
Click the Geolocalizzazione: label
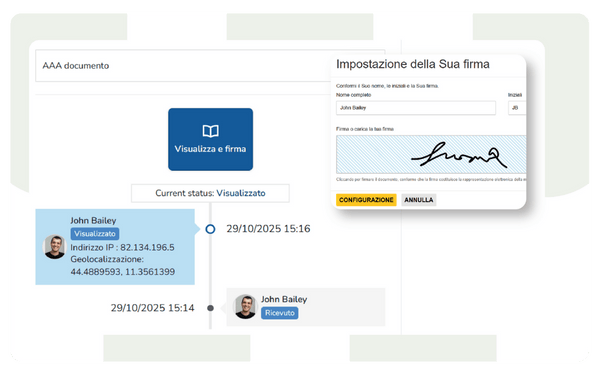pos(107,259)
